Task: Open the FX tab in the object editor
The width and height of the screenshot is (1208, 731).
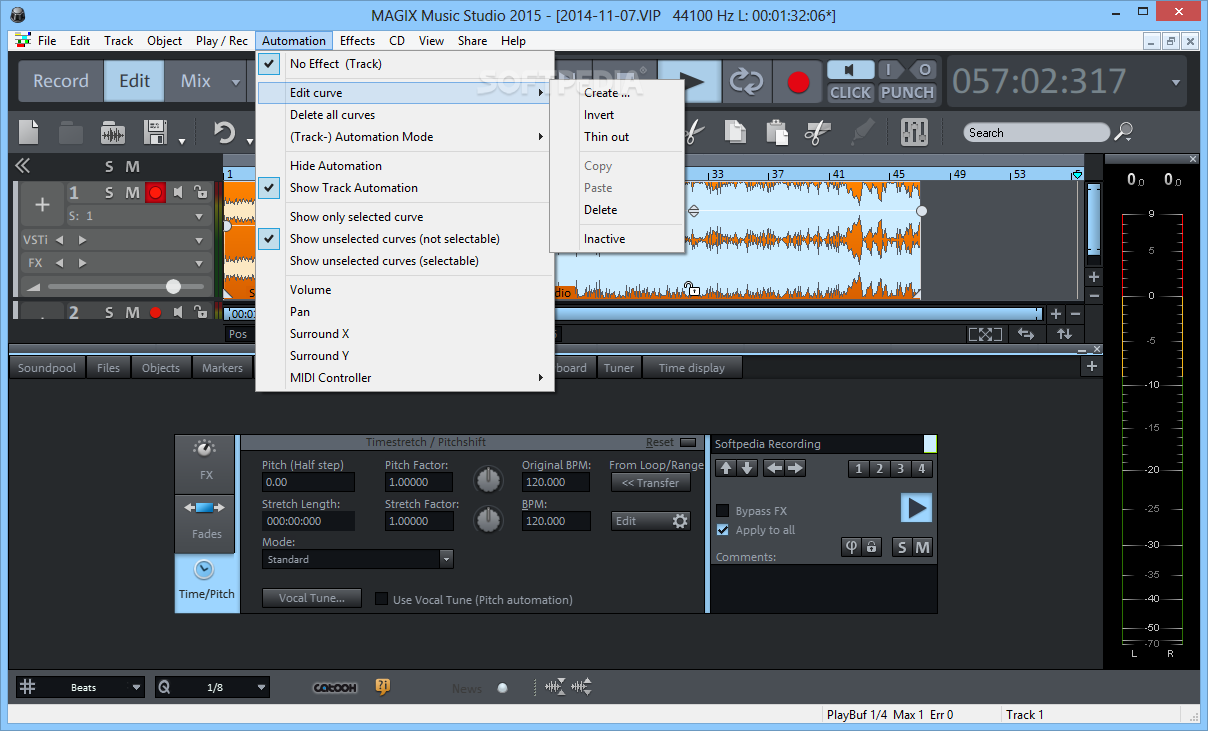Action: pos(206,463)
